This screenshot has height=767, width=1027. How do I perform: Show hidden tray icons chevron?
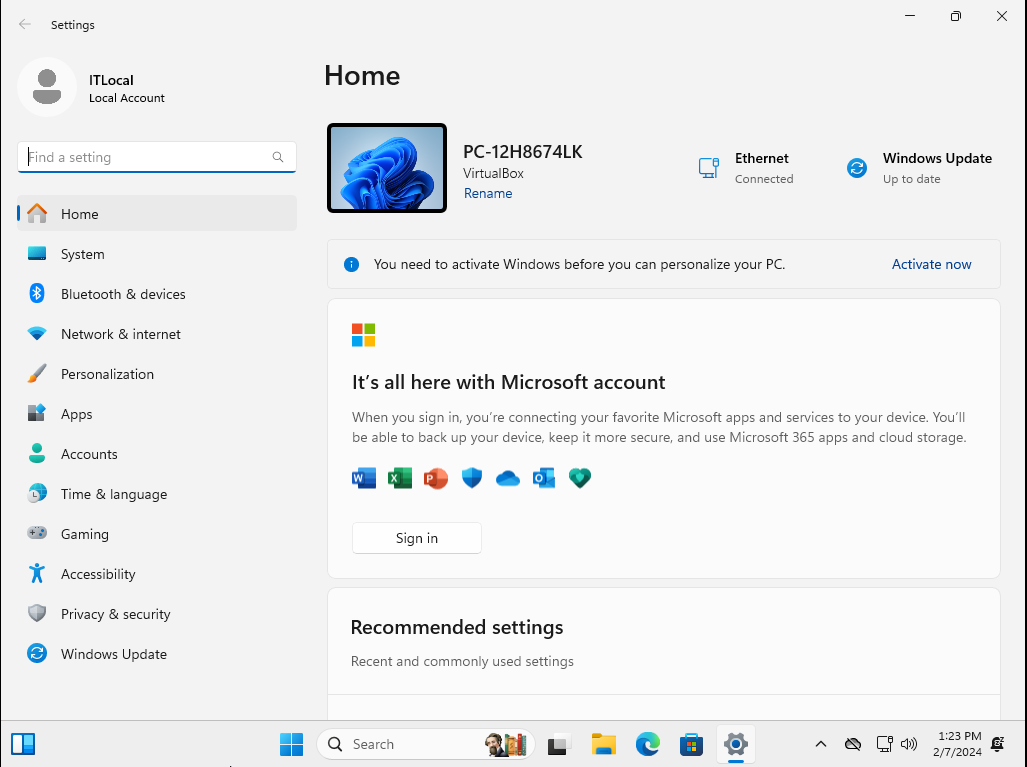(x=821, y=744)
